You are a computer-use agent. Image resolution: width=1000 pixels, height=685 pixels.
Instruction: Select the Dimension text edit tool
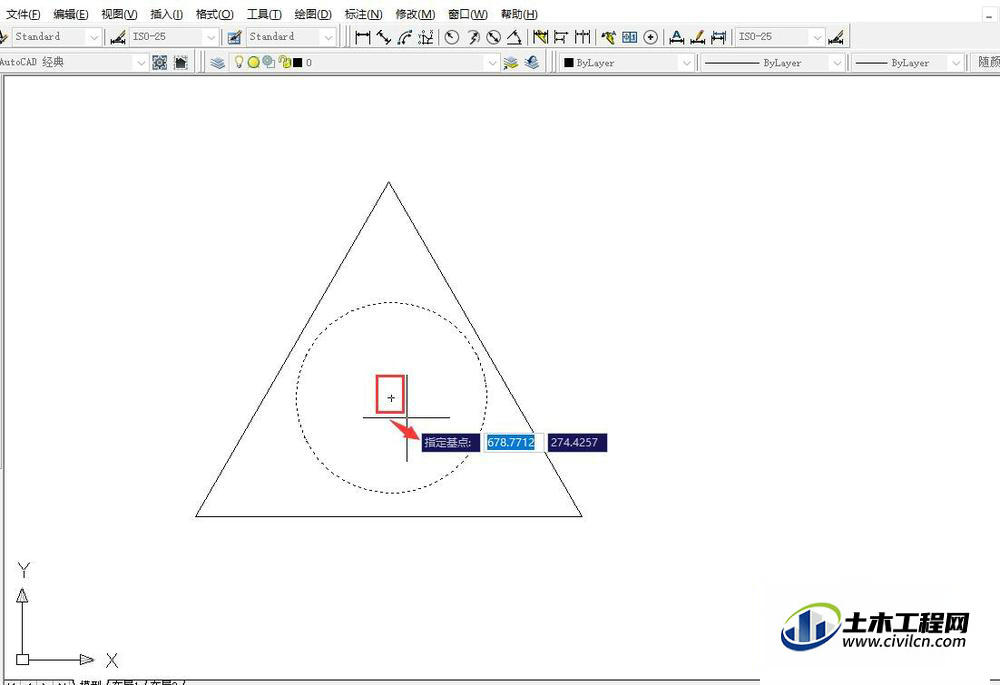click(677, 37)
